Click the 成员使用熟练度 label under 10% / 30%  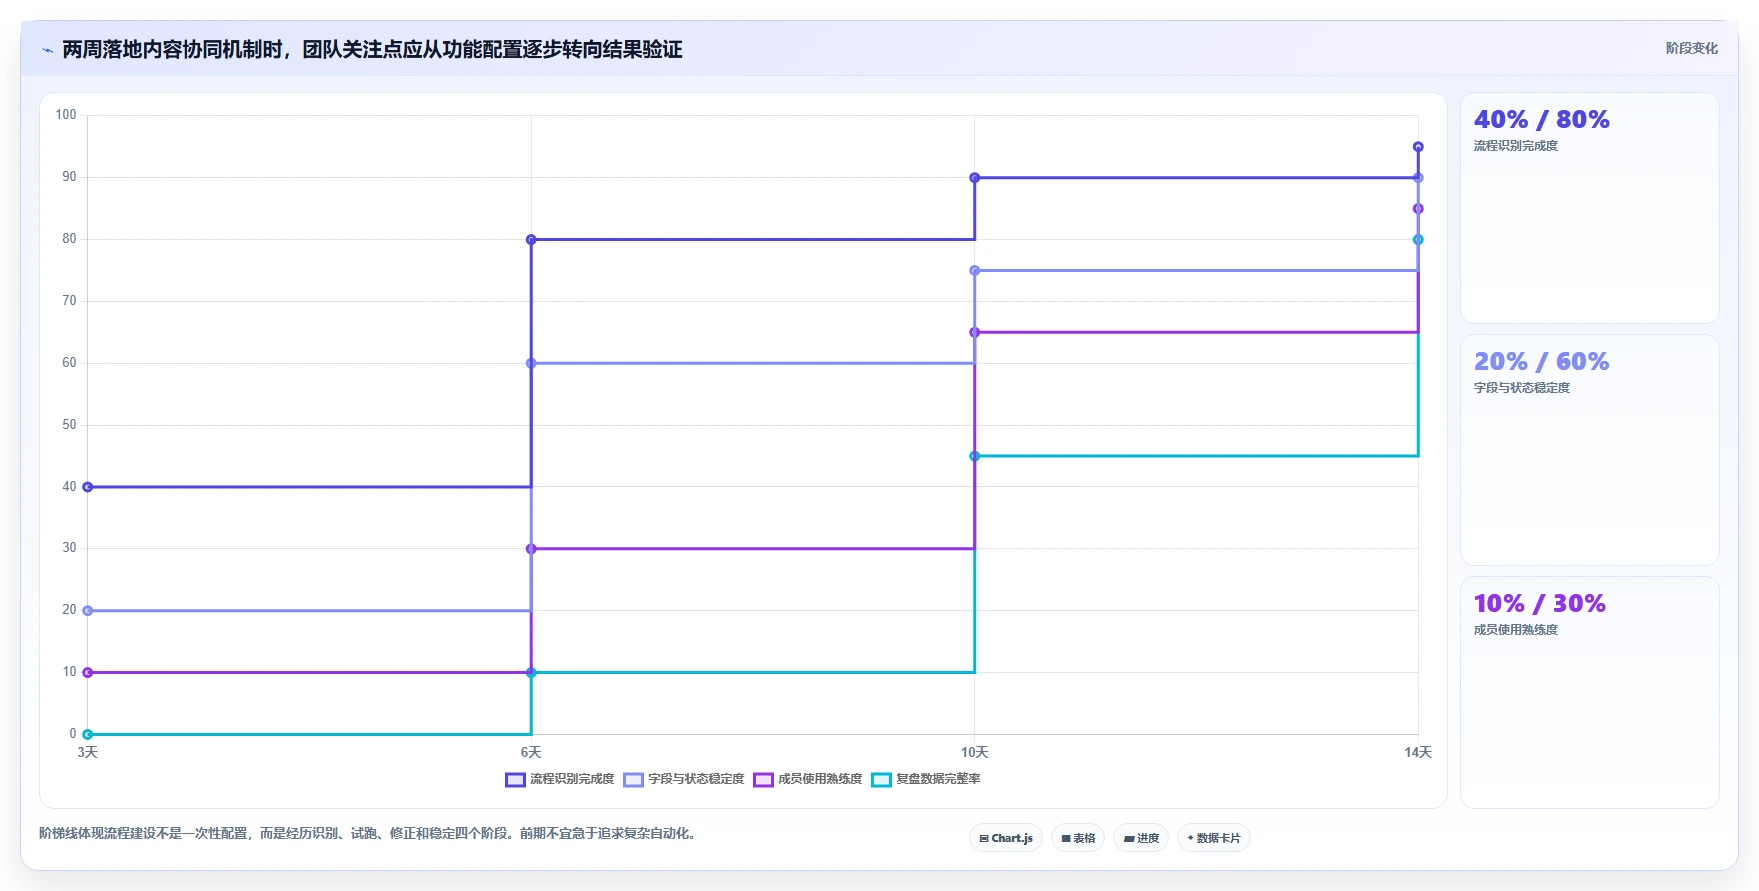pos(1516,630)
